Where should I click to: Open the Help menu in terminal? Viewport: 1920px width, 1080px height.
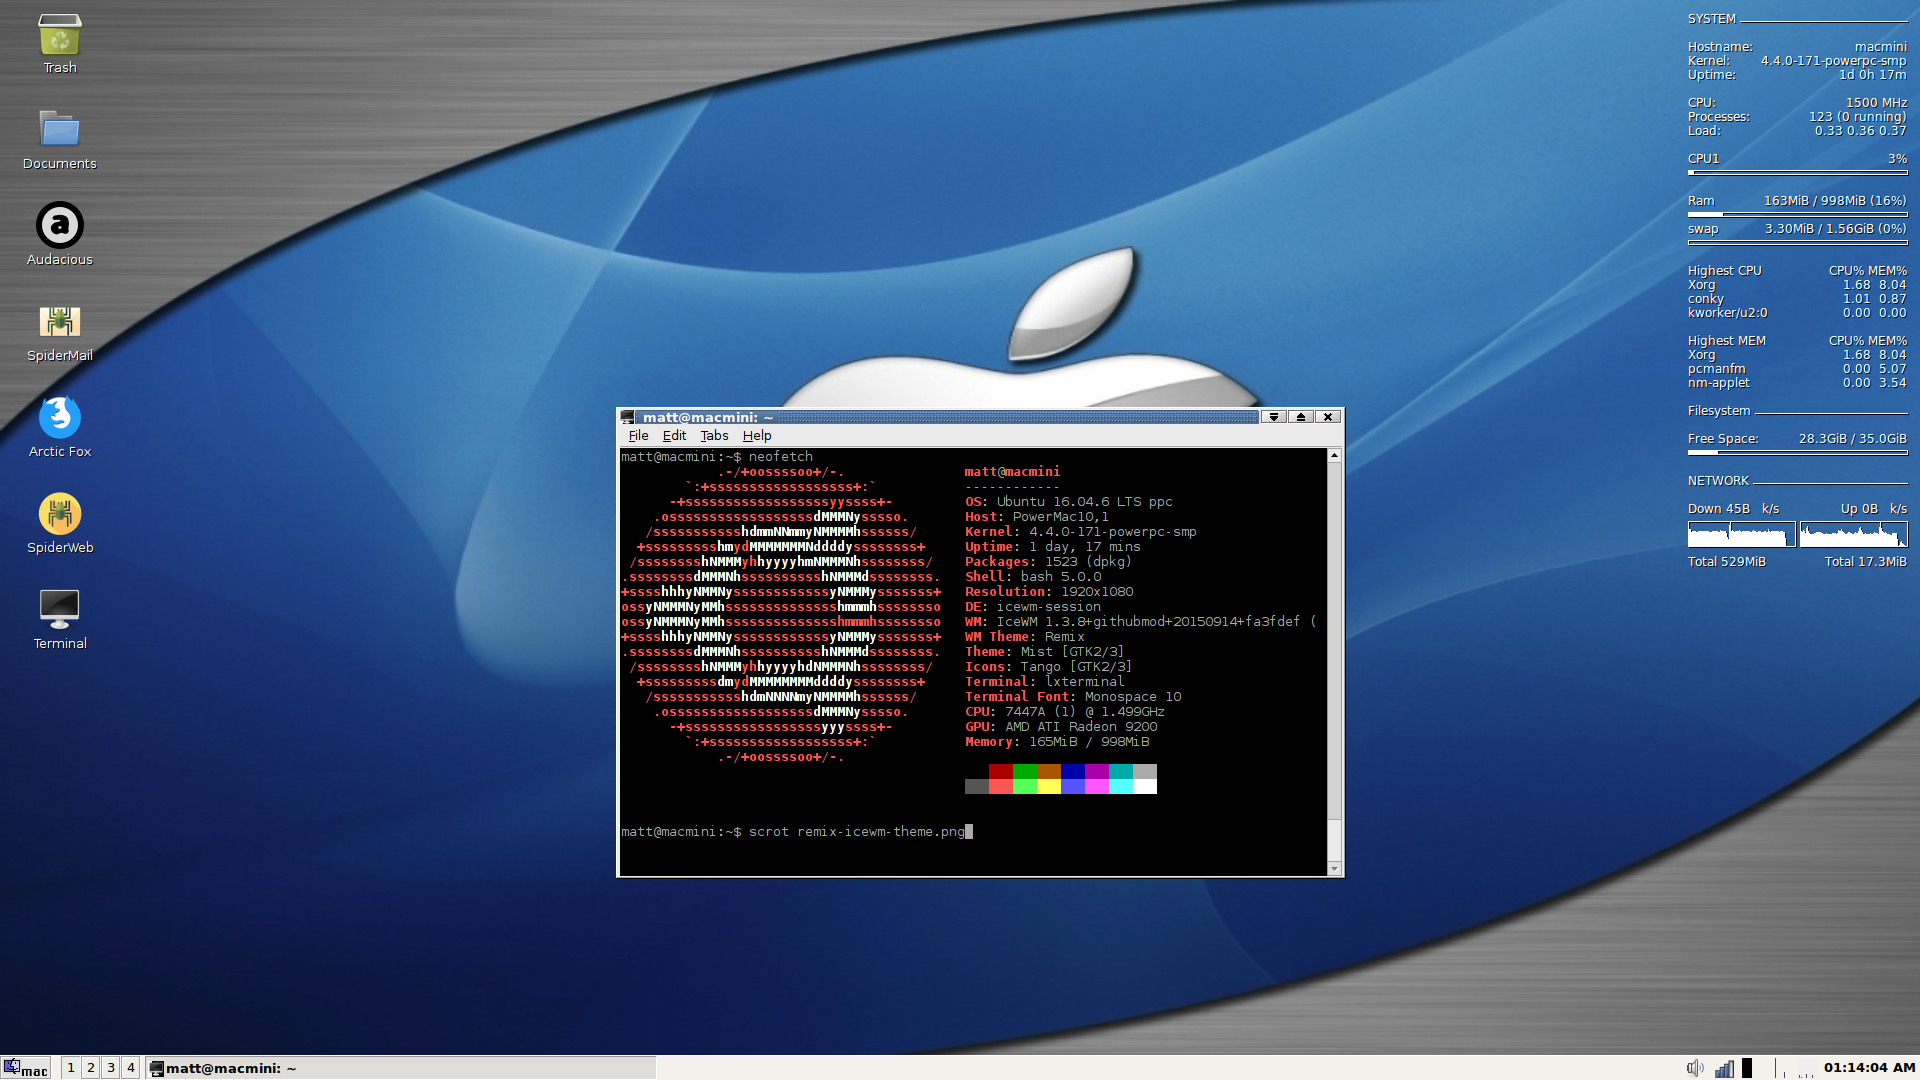click(x=757, y=436)
